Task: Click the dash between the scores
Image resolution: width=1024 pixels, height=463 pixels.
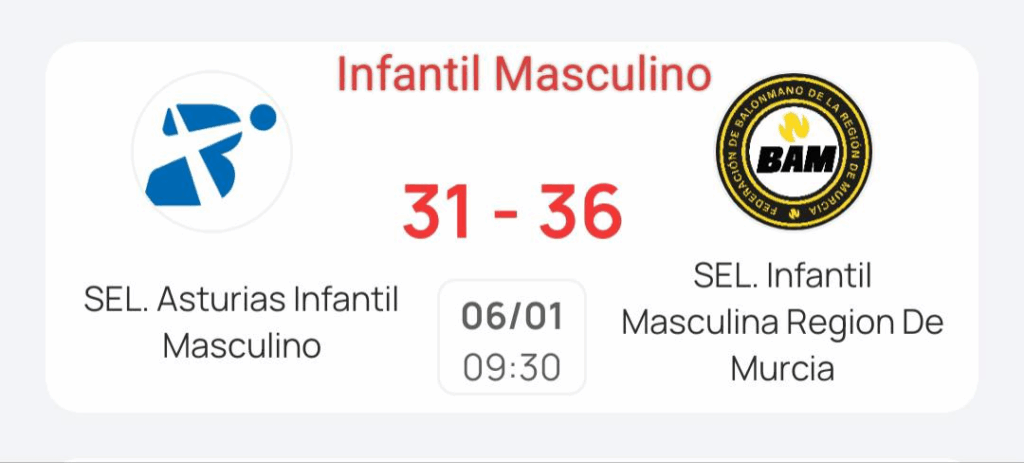Action: point(510,214)
